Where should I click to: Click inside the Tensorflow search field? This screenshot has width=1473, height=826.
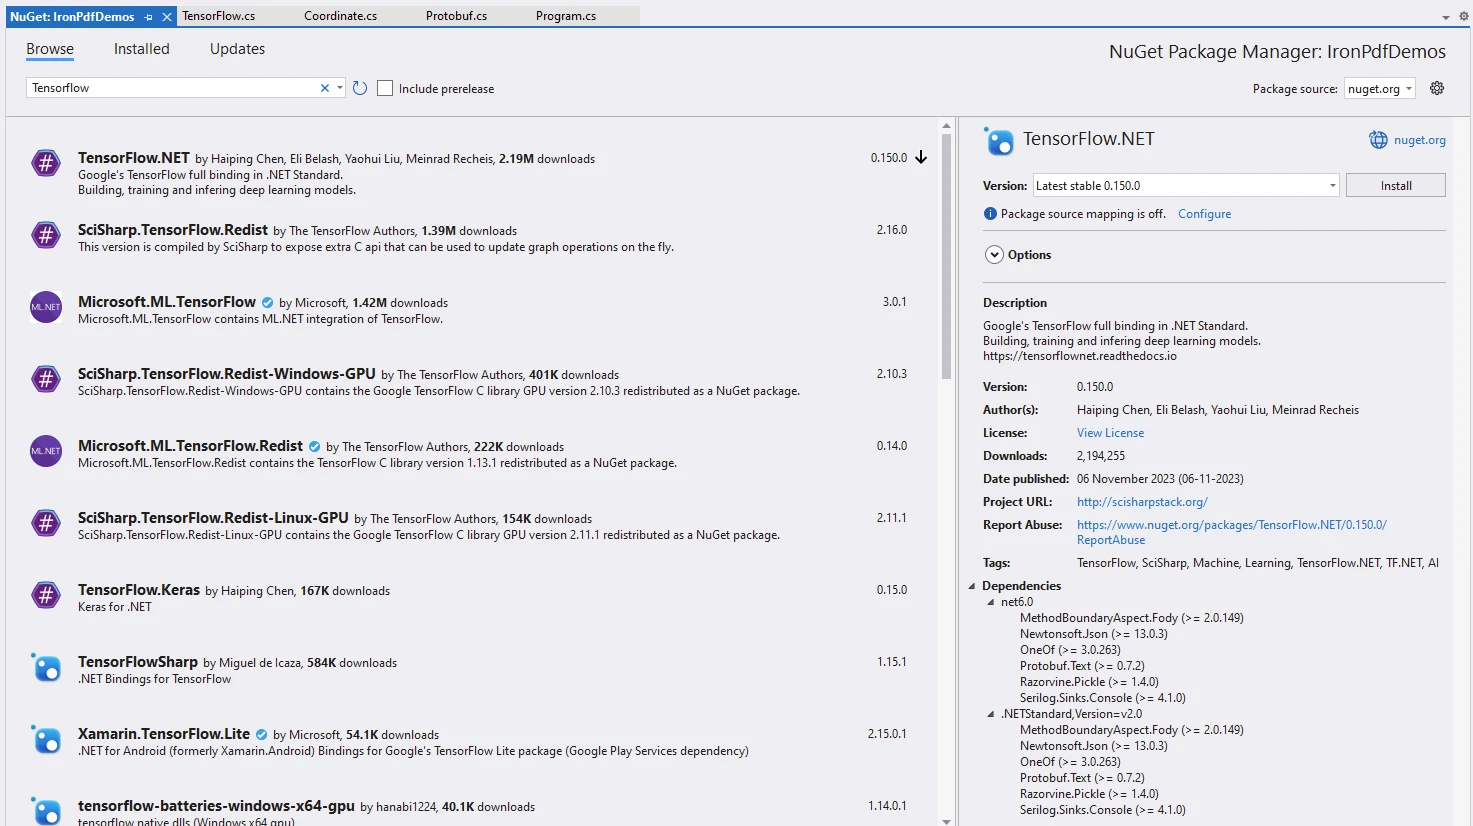(x=173, y=88)
